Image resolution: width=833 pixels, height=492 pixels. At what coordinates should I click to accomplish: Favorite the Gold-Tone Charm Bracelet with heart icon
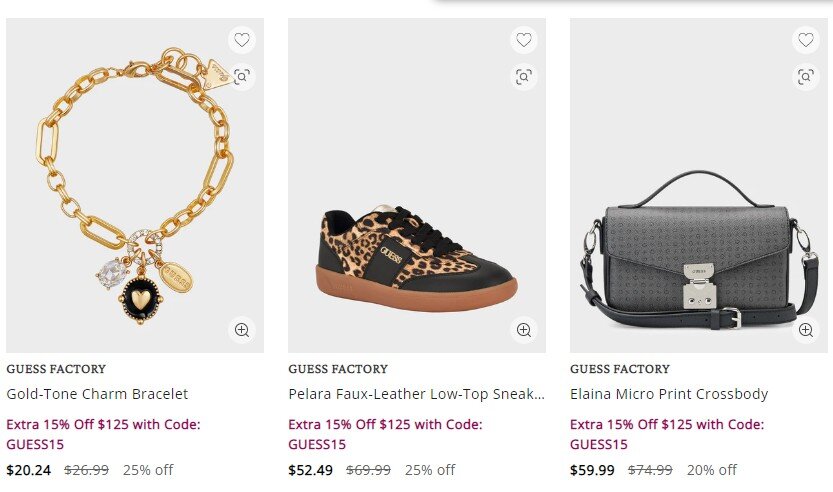(x=241, y=40)
